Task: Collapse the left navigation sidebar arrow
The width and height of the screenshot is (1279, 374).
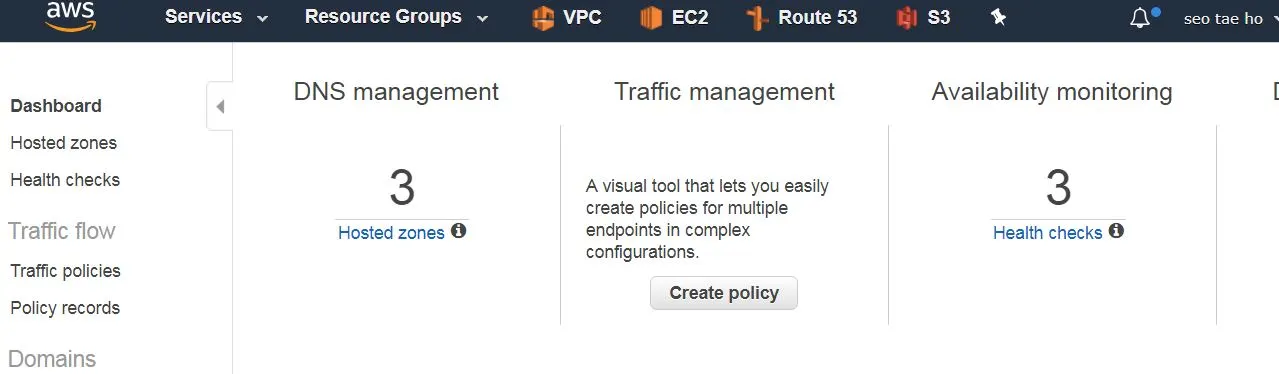Action: point(220,107)
